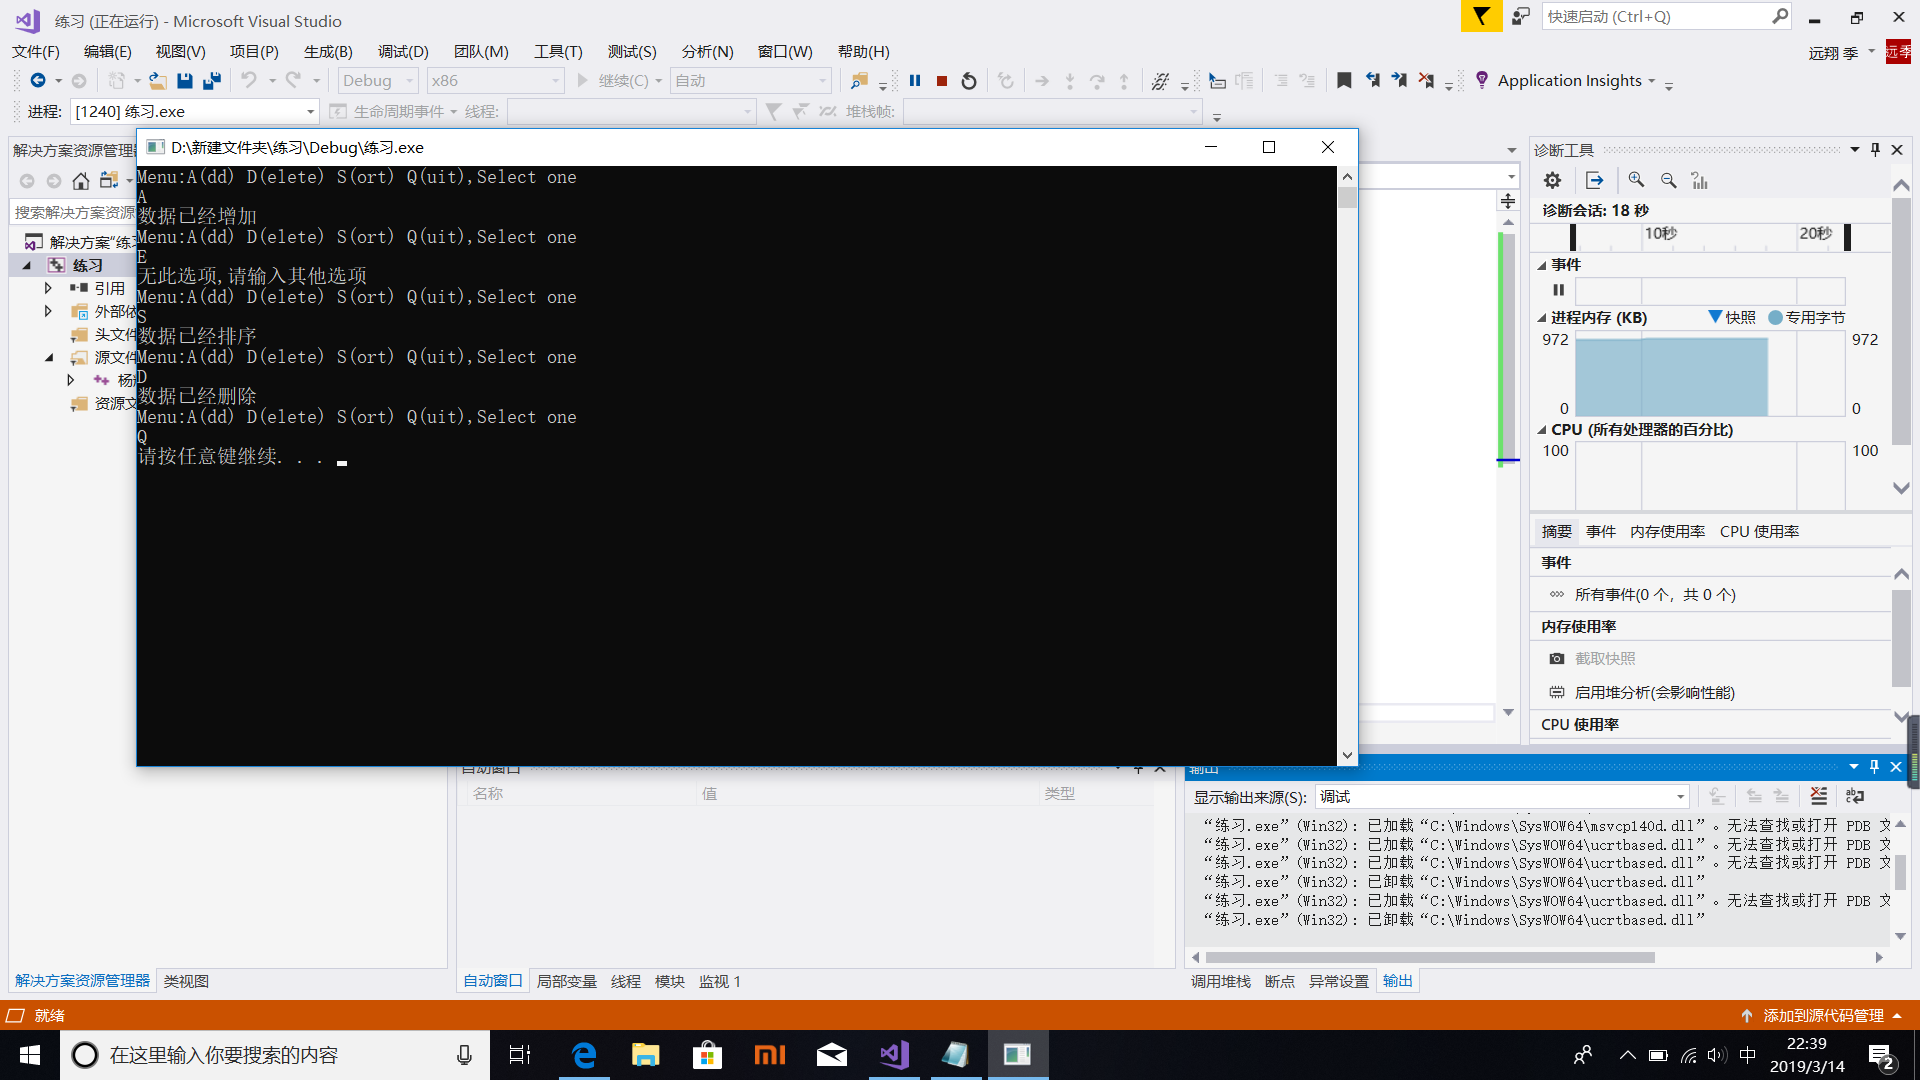Open the Application Insights button
The height and width of the screenshot is (1080, 1920).
click(1568, 81)
